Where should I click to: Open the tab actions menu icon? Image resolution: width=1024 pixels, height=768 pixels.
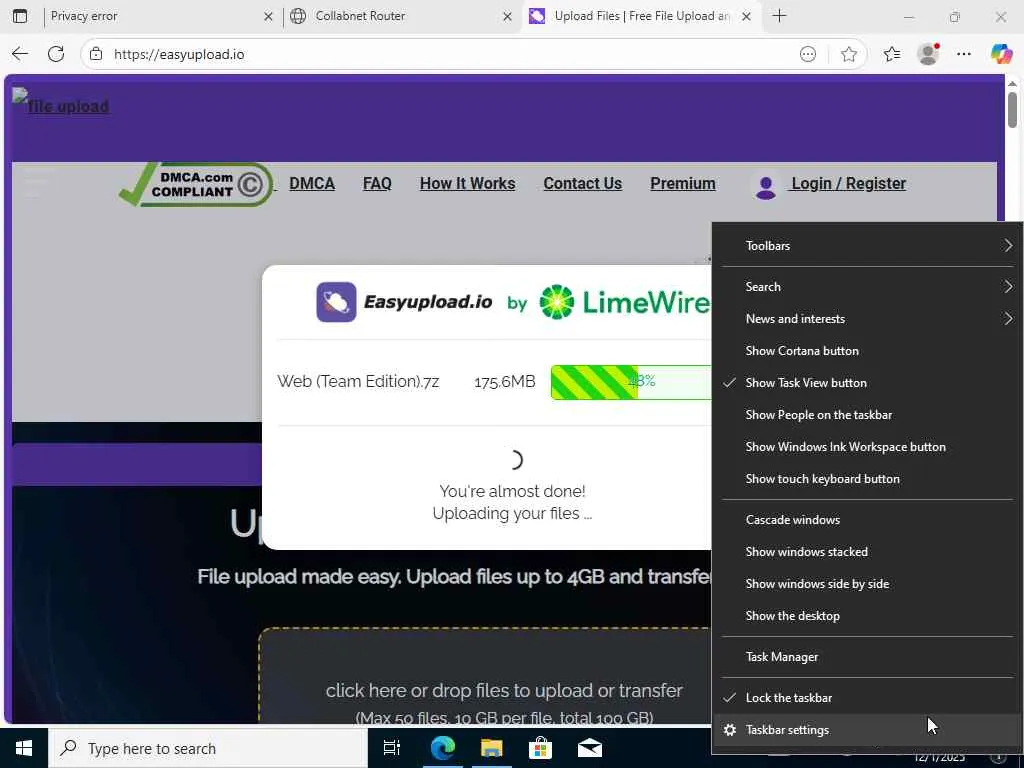click(x=20, y=16)
